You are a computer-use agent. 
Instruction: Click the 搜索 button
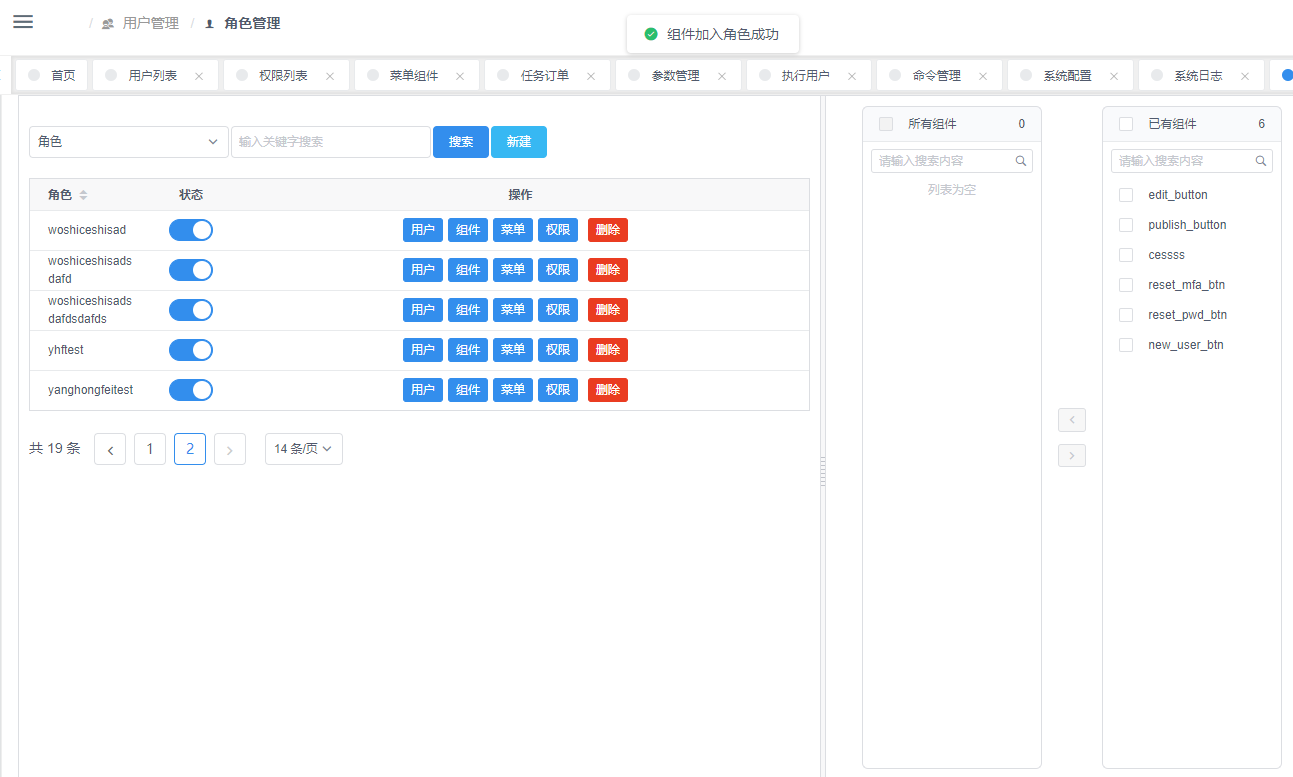pos(461,142)
